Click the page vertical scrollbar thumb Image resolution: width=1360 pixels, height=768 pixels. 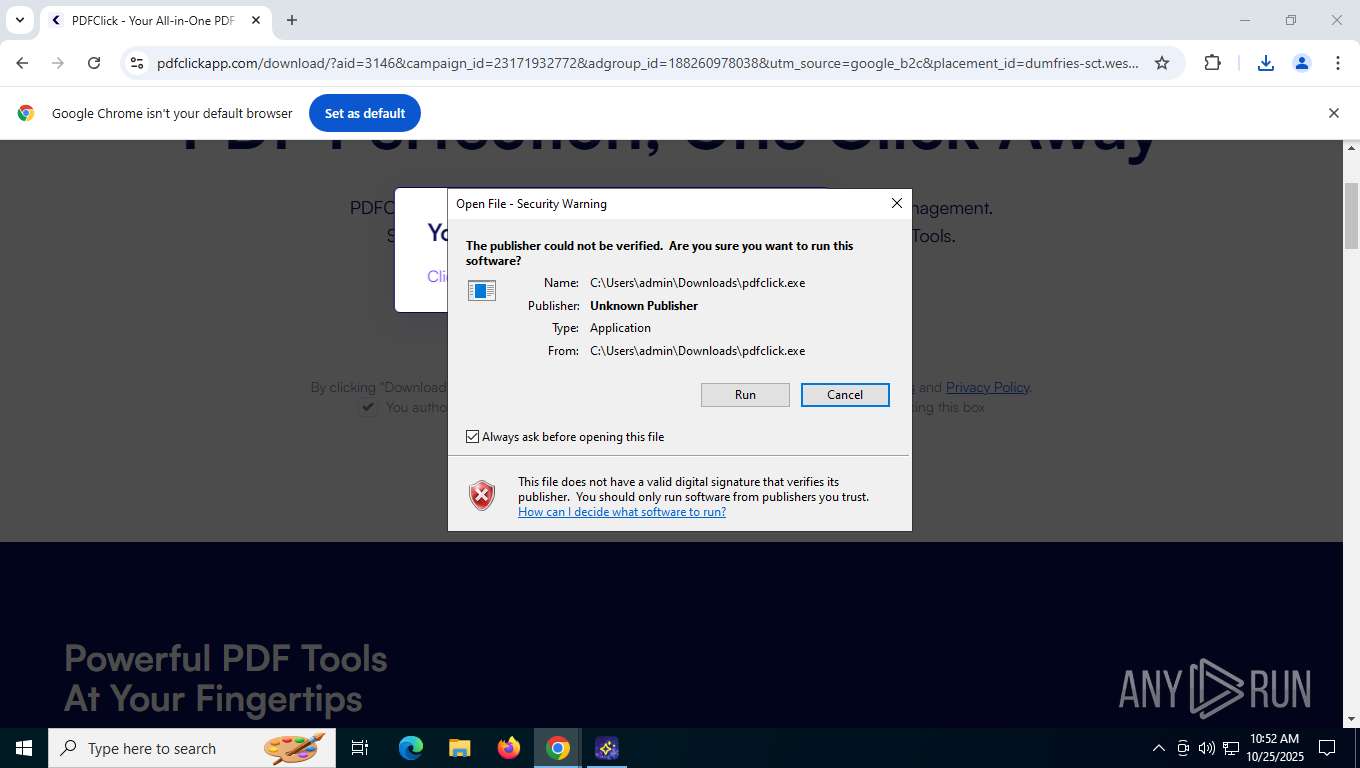tap(1351, 217)
